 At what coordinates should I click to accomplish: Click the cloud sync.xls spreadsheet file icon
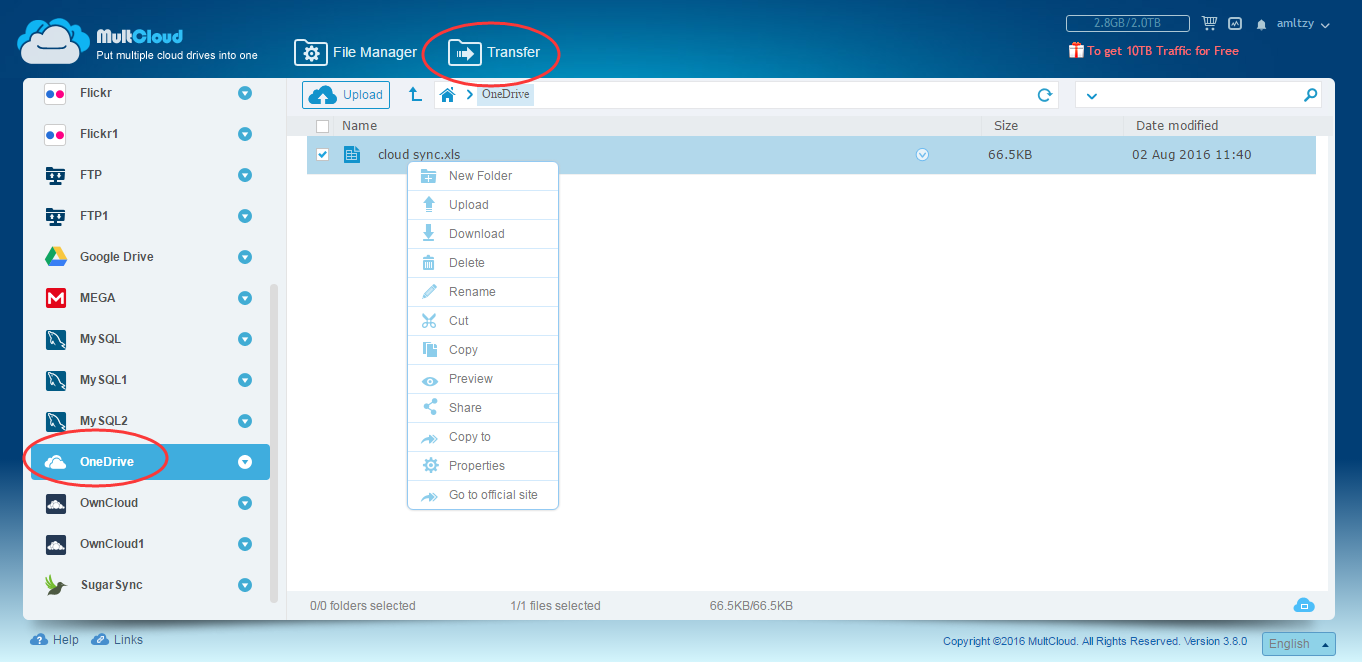coord(352,155)
